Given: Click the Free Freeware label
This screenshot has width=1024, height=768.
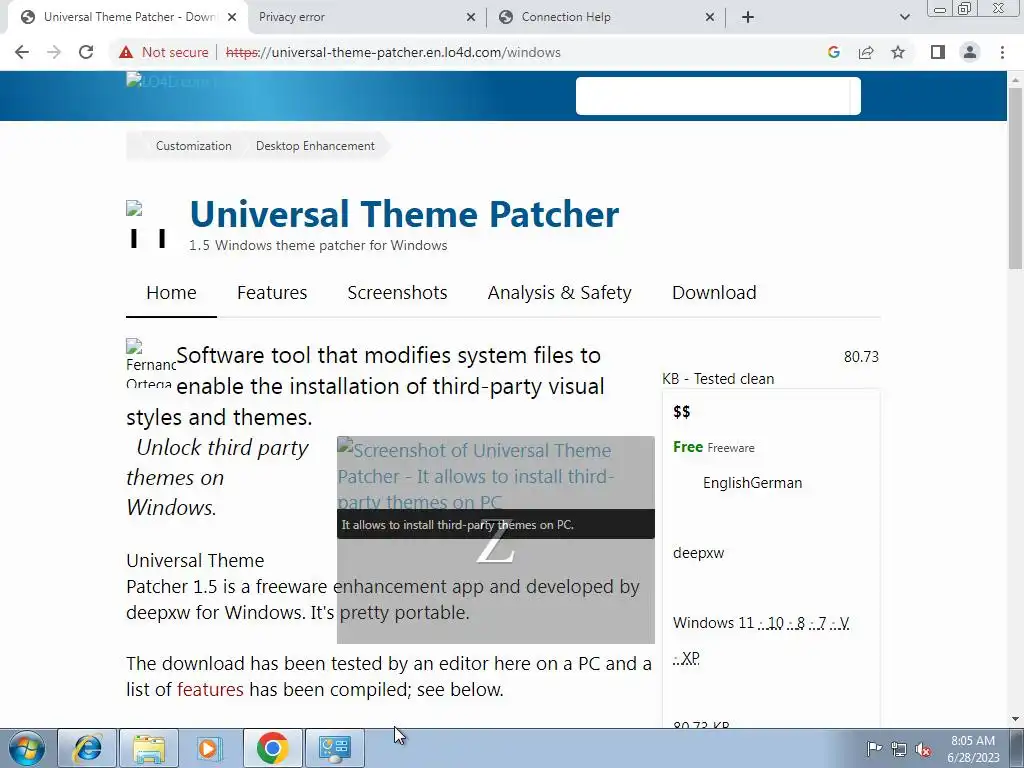Looking at the screenshot, I should (714, 447).
